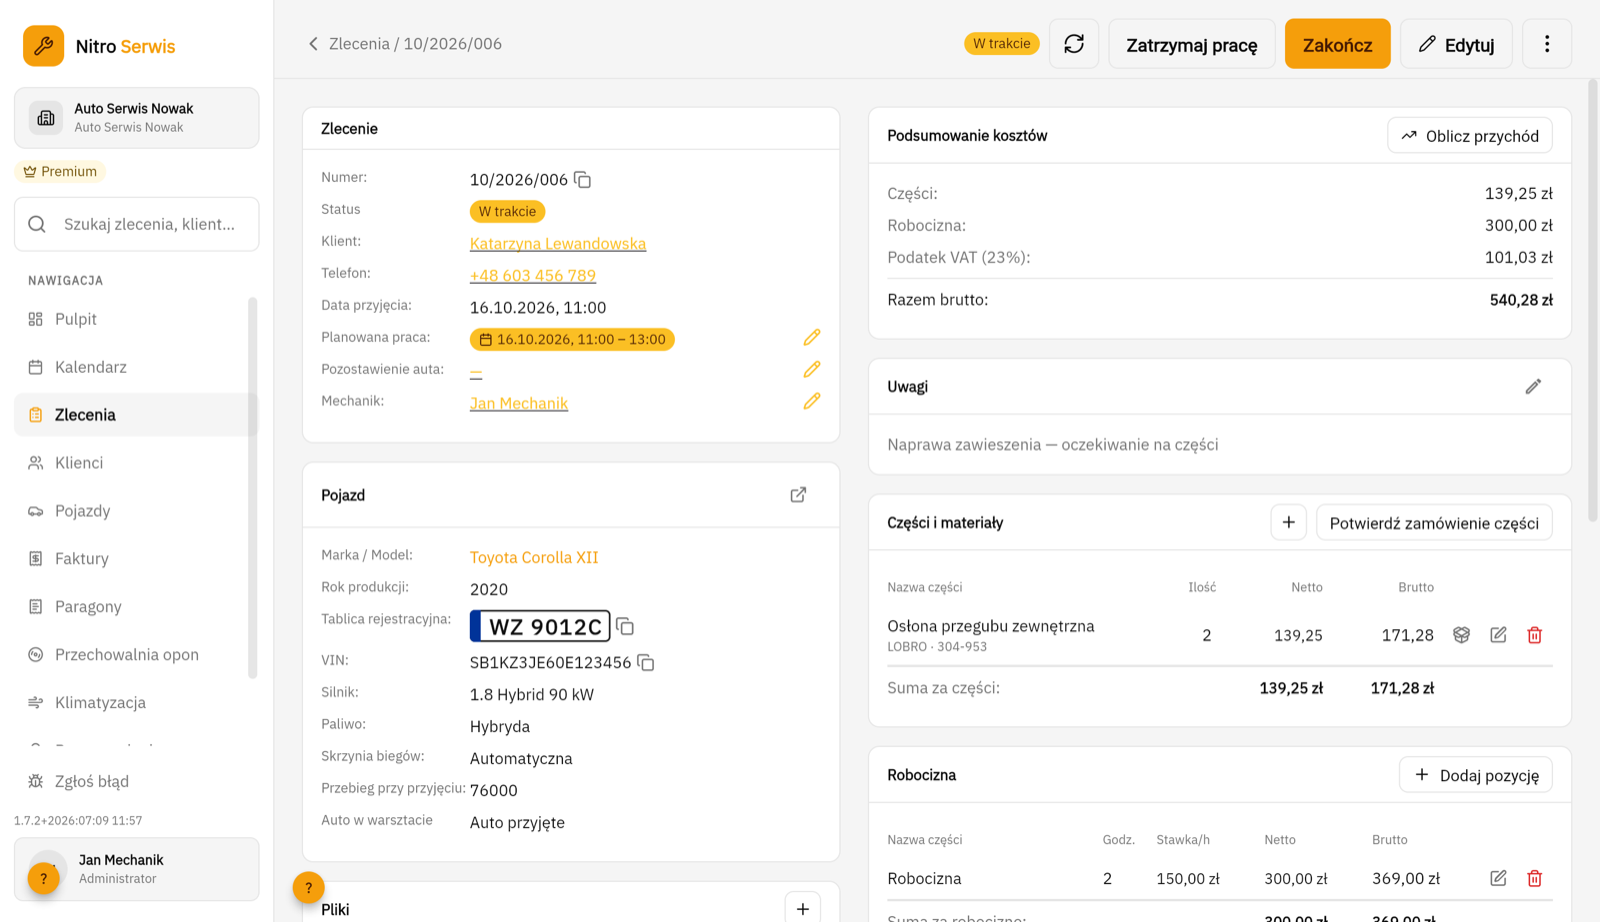Screen dimensions: 1600x922
Task: Edit the Osłona przegubu zewnętrzna part
Action: point(1498,635)
